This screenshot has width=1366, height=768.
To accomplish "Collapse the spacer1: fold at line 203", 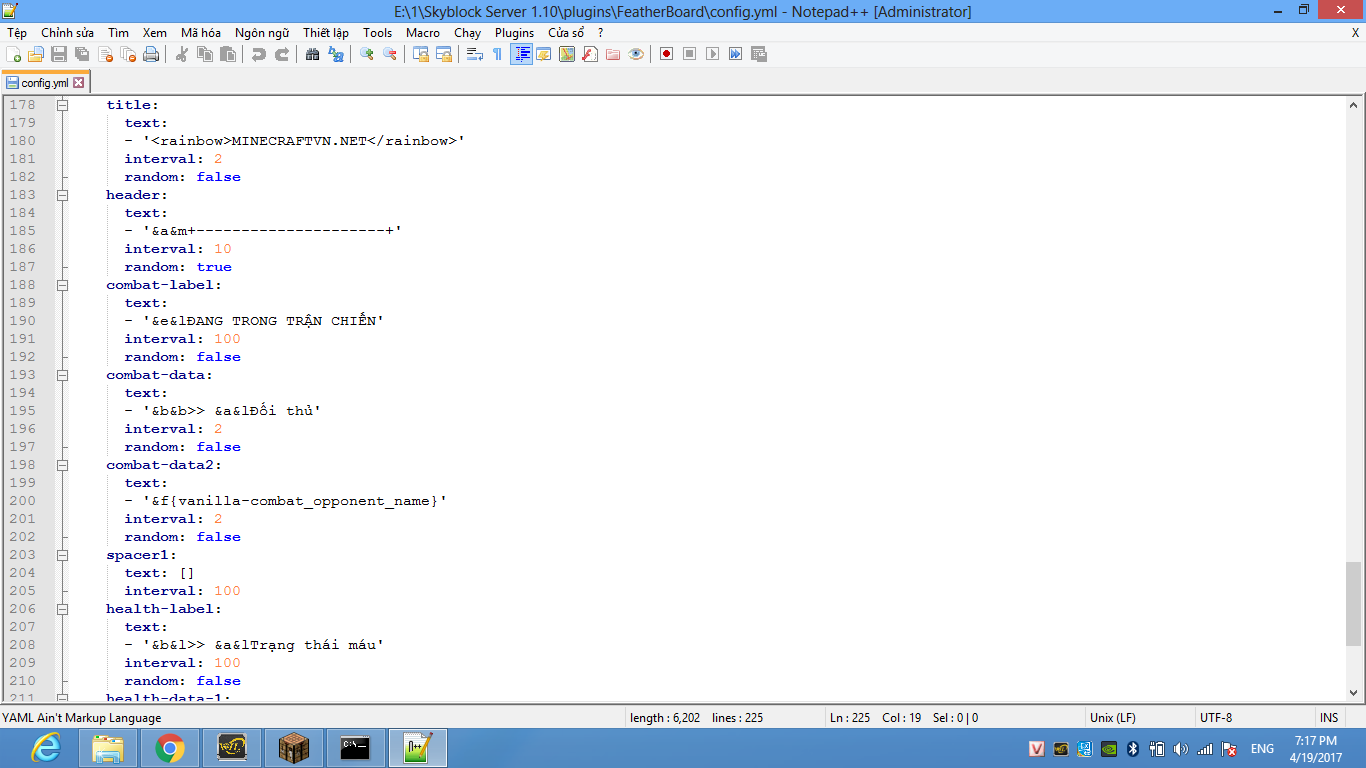I will click(62, 555).
